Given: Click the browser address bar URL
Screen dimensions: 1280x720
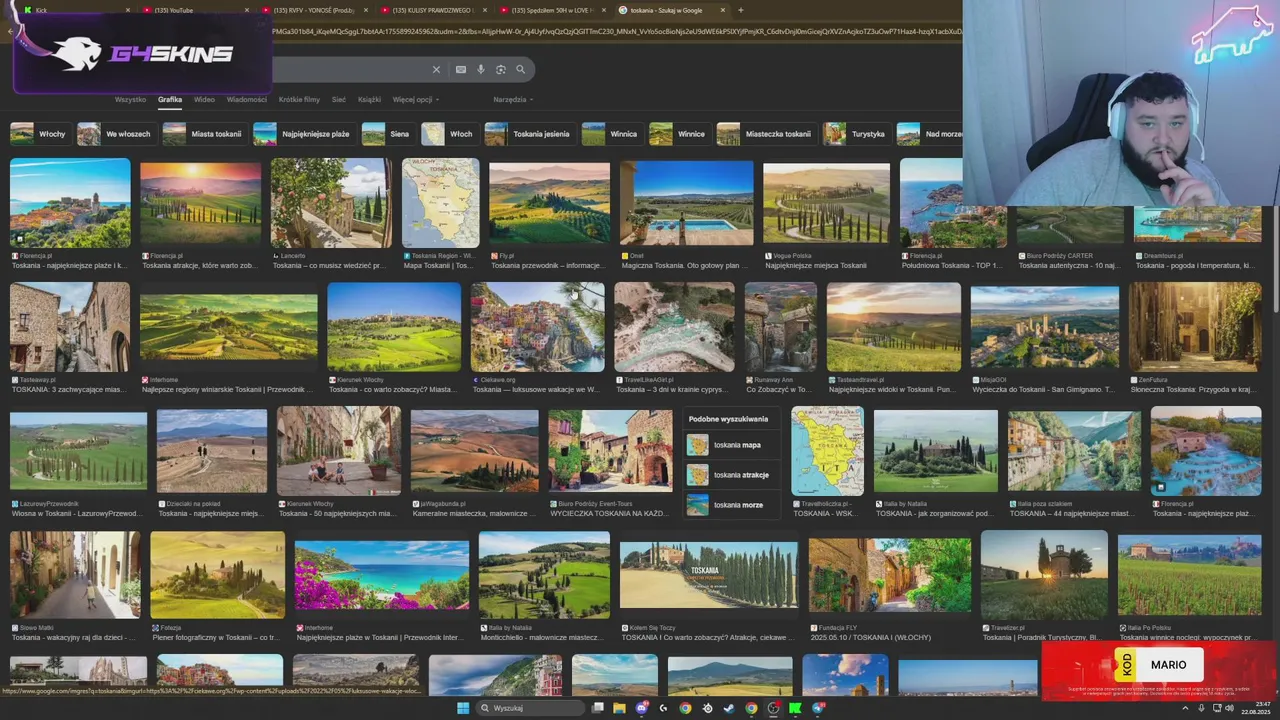Looking at the screenshot, I should [x=615, y=32].
